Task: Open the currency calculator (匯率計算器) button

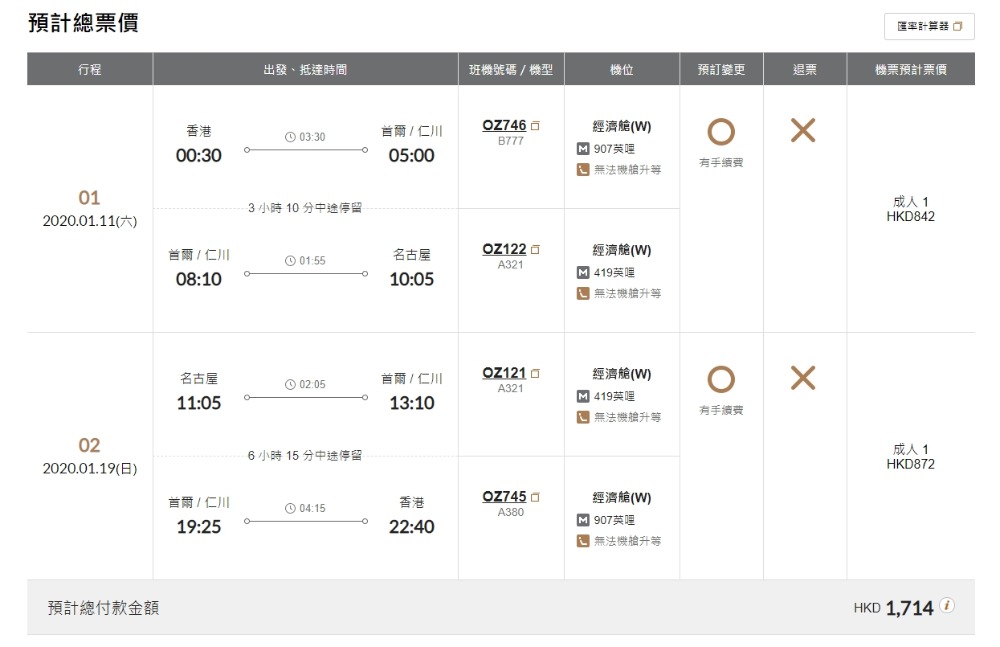Action: pos(929,27)
